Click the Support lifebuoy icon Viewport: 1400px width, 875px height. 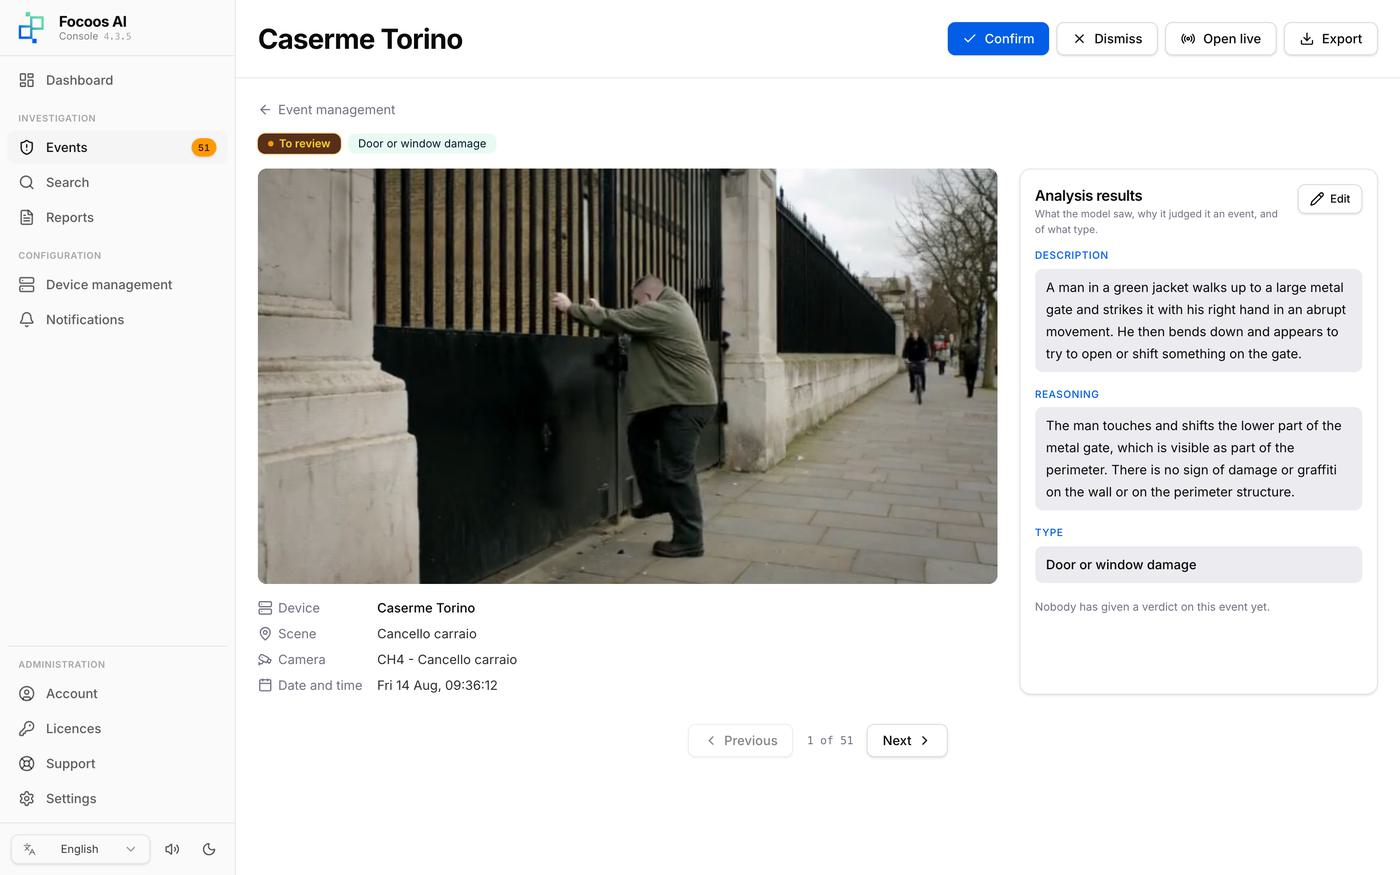coord(27,764)
